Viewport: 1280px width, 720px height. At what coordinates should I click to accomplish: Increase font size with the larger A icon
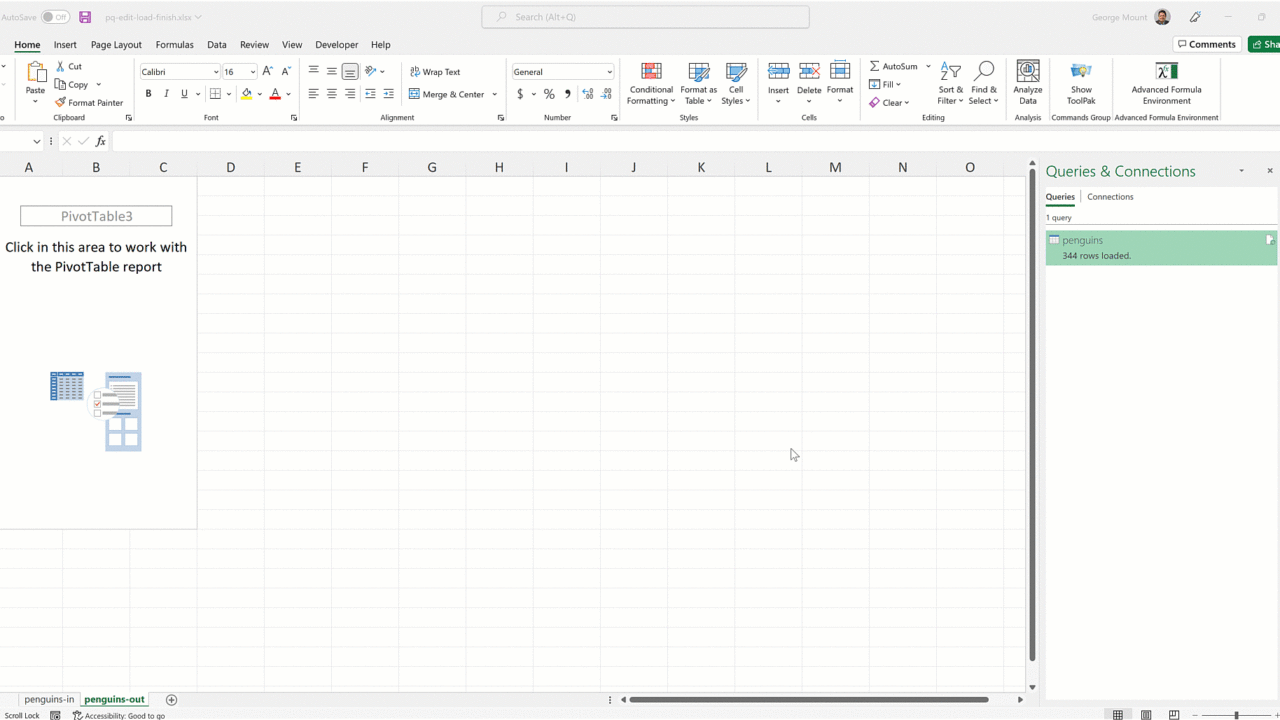[x=267, y=72]
